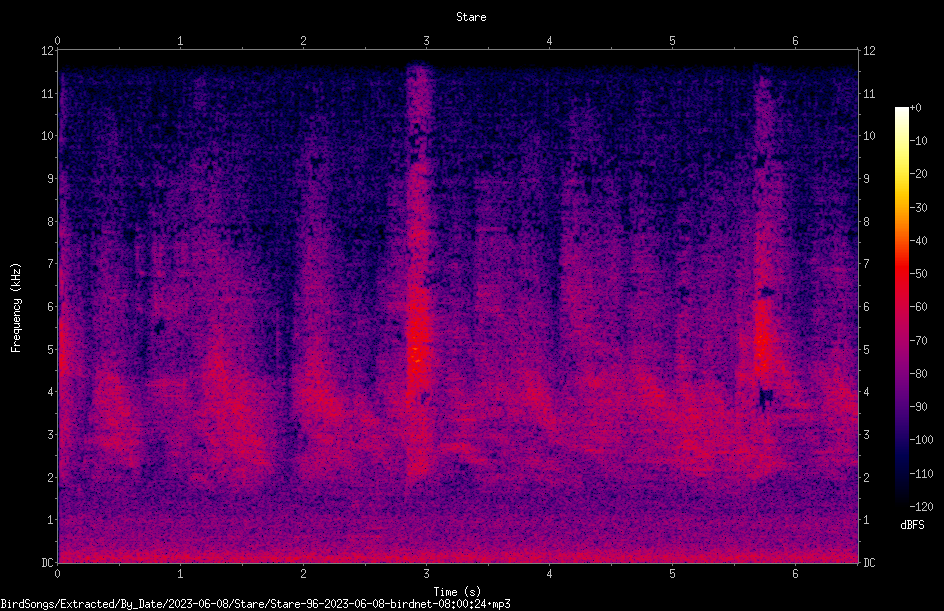
Task: Click the 12 kHz label on the left axis
Action: [48, 51]
